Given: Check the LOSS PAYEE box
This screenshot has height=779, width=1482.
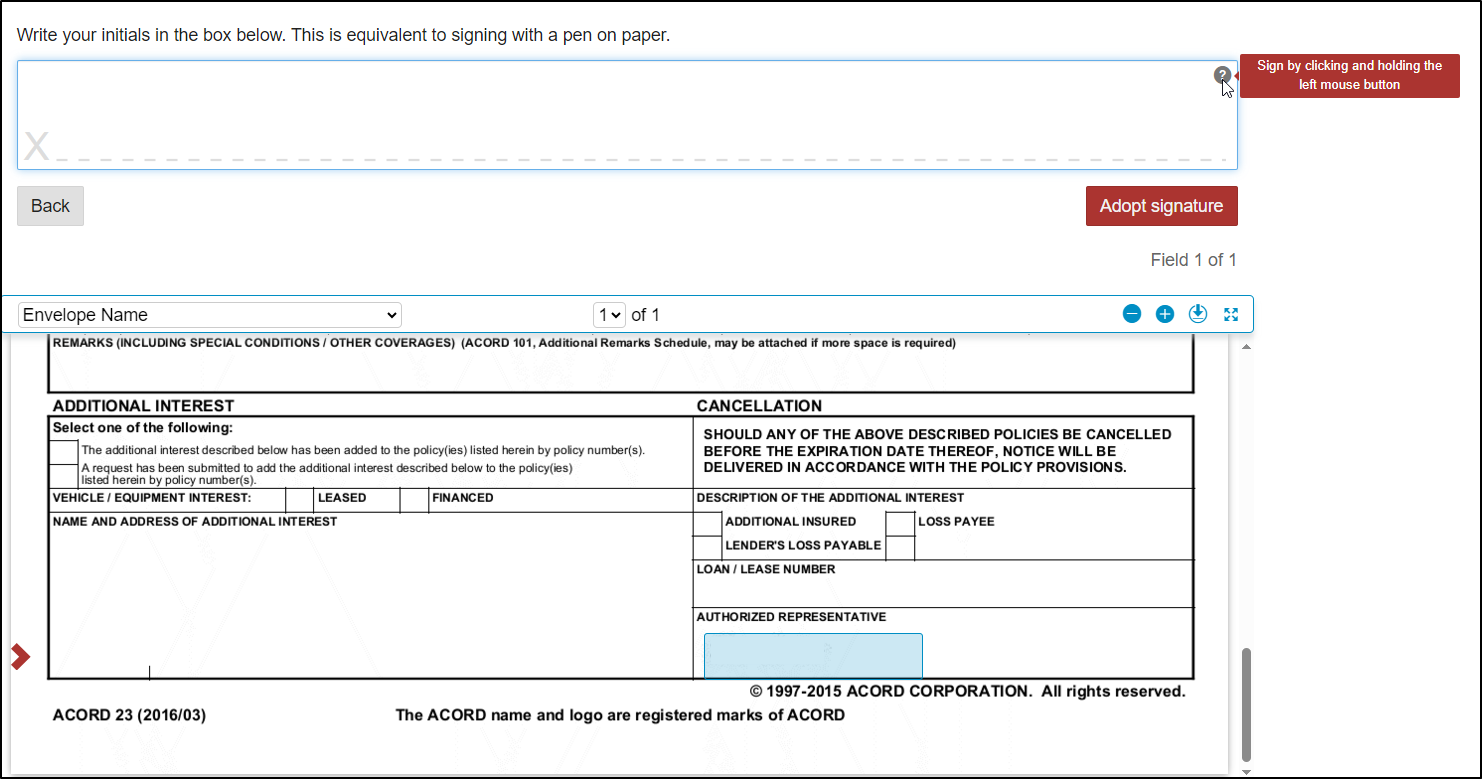Looking at the screenshot, I should point(900,523).
